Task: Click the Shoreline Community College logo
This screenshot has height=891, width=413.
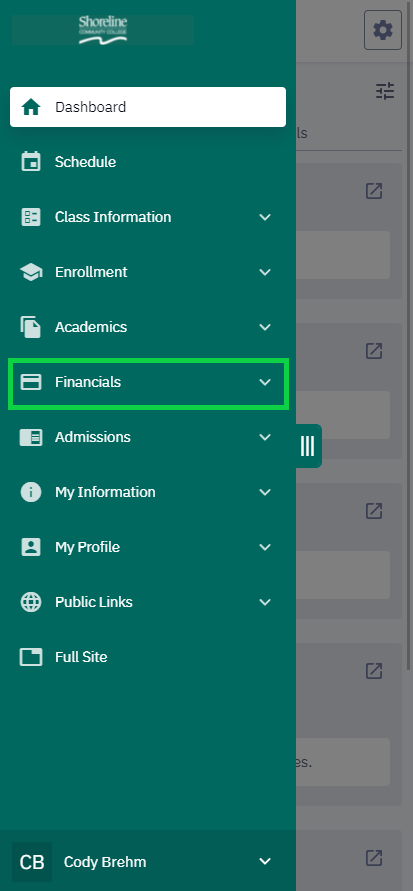Action: click(x=103, y=30)
